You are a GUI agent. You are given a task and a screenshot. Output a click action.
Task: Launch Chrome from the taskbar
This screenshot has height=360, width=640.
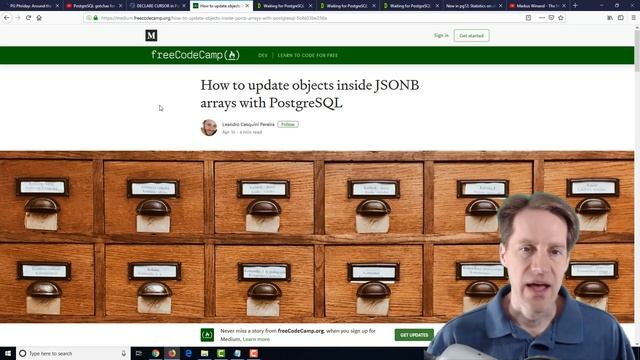[156, 353]
